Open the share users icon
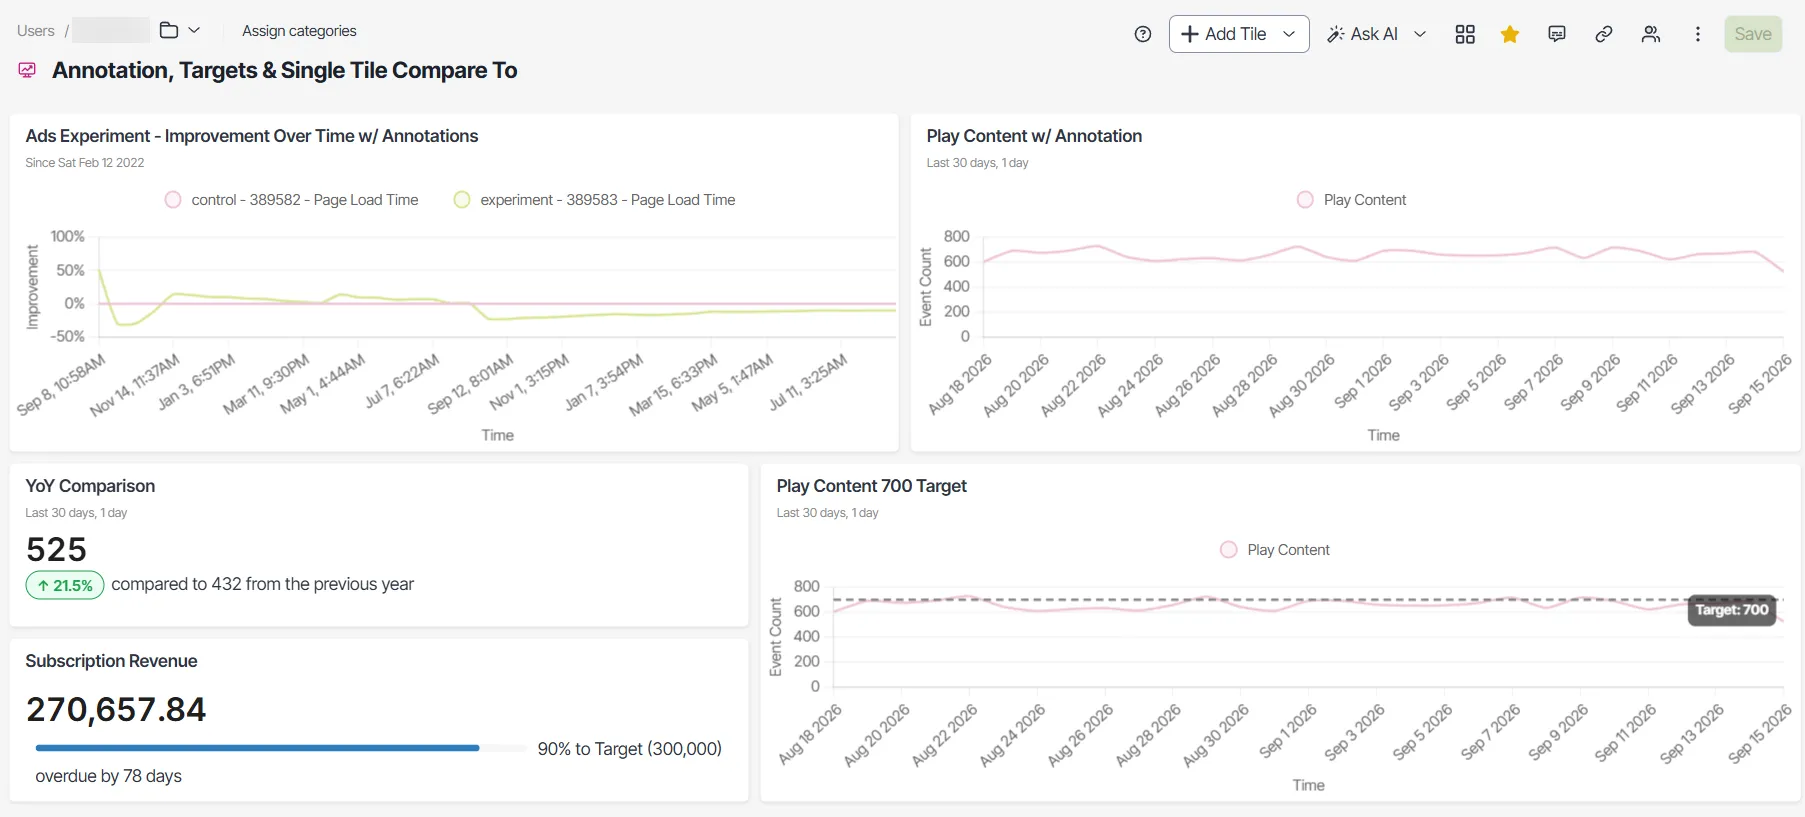Image resolution: width=1805 pixels, height=817 pixels. click(x=1651, y=34)
